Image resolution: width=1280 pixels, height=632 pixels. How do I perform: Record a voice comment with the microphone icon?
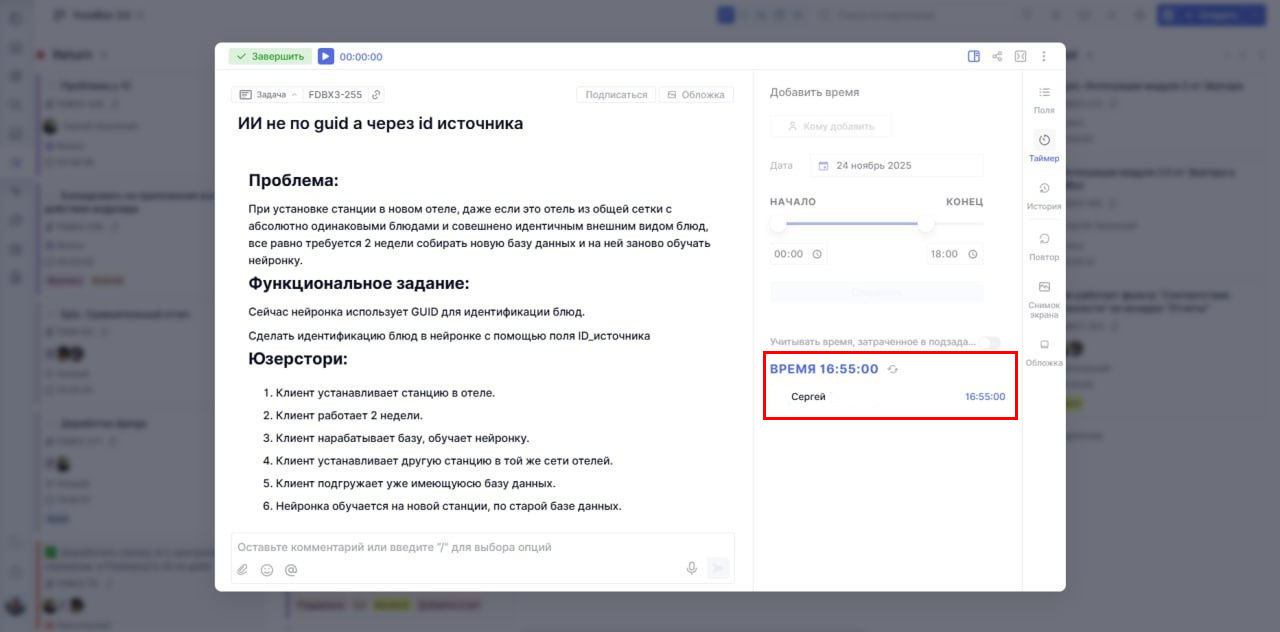691,567
